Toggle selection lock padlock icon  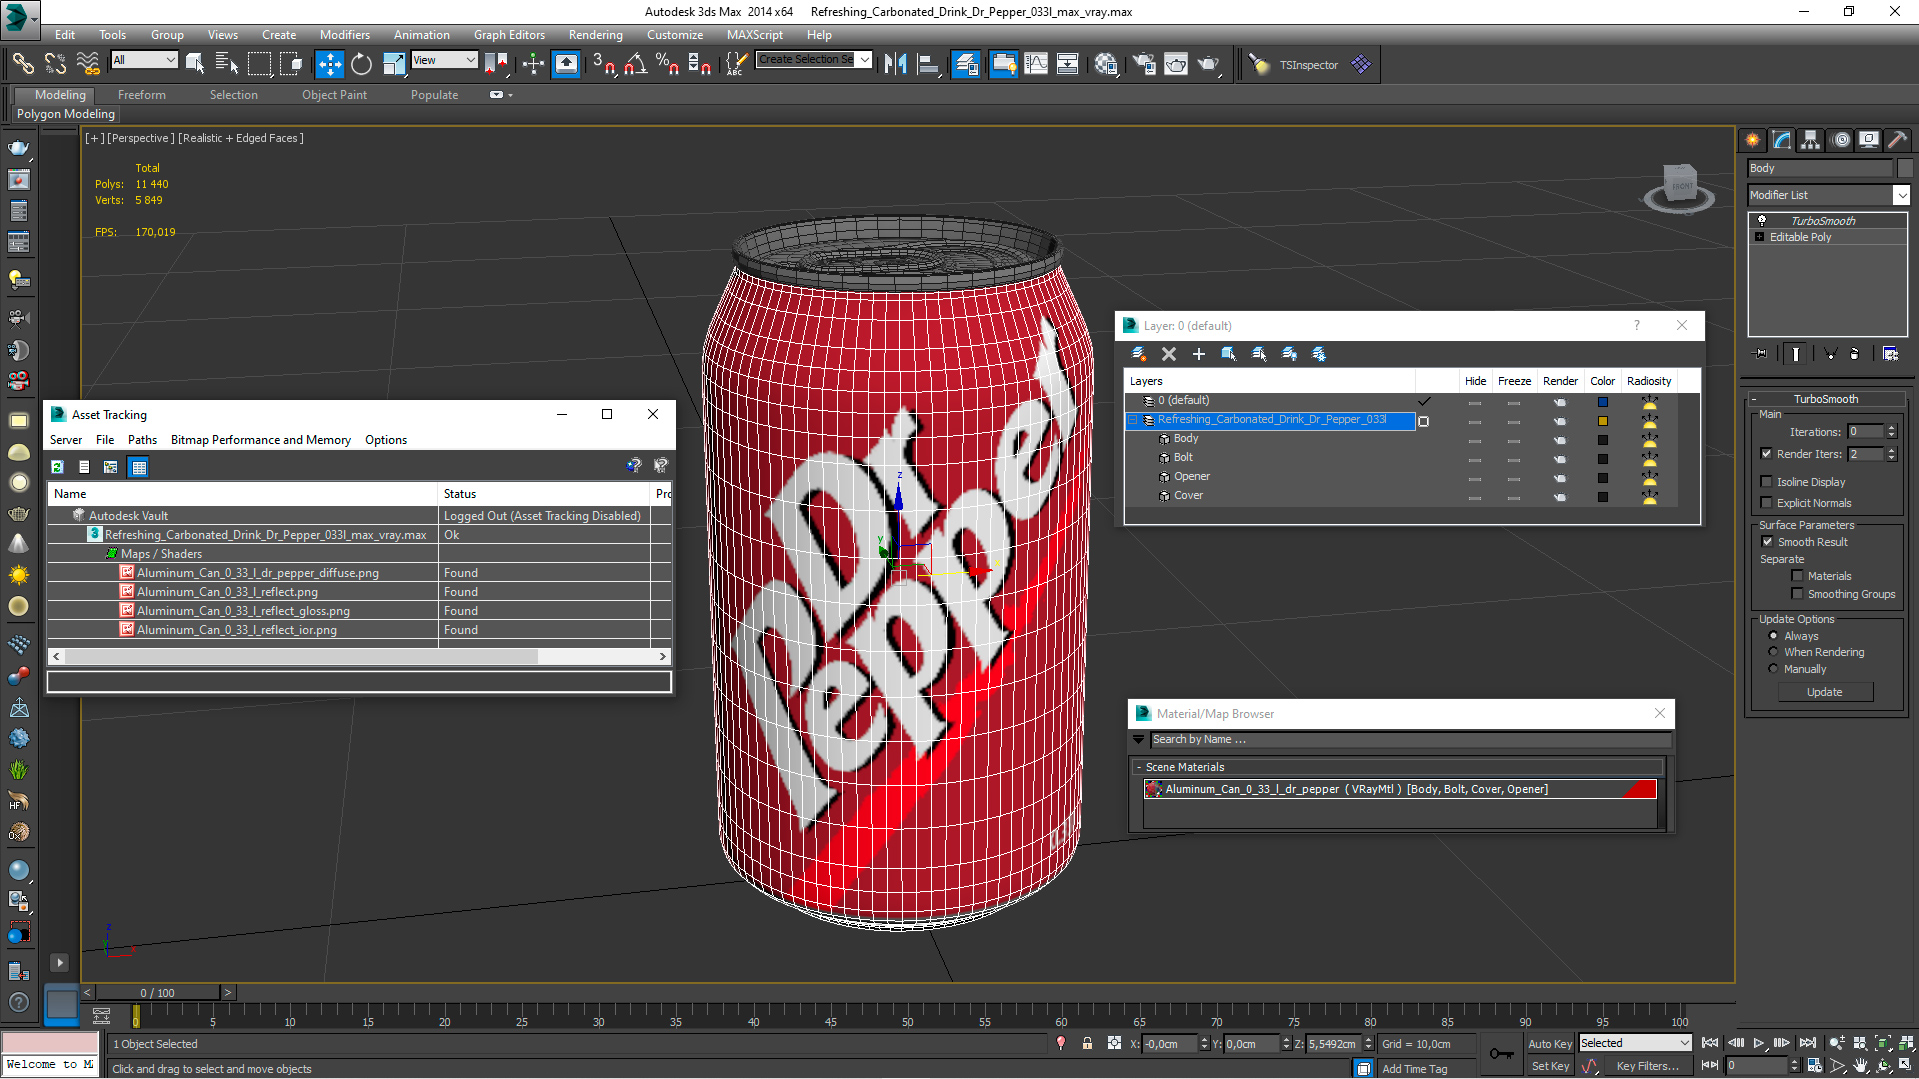coord(1087,1043)
